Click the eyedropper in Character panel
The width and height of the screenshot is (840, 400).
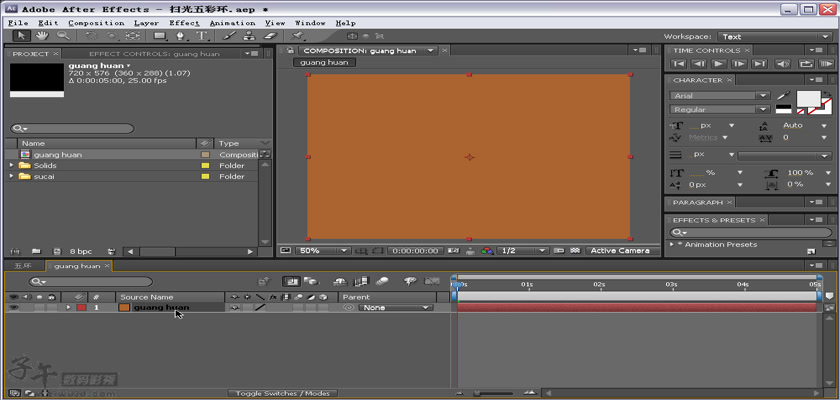pos(783,96)
